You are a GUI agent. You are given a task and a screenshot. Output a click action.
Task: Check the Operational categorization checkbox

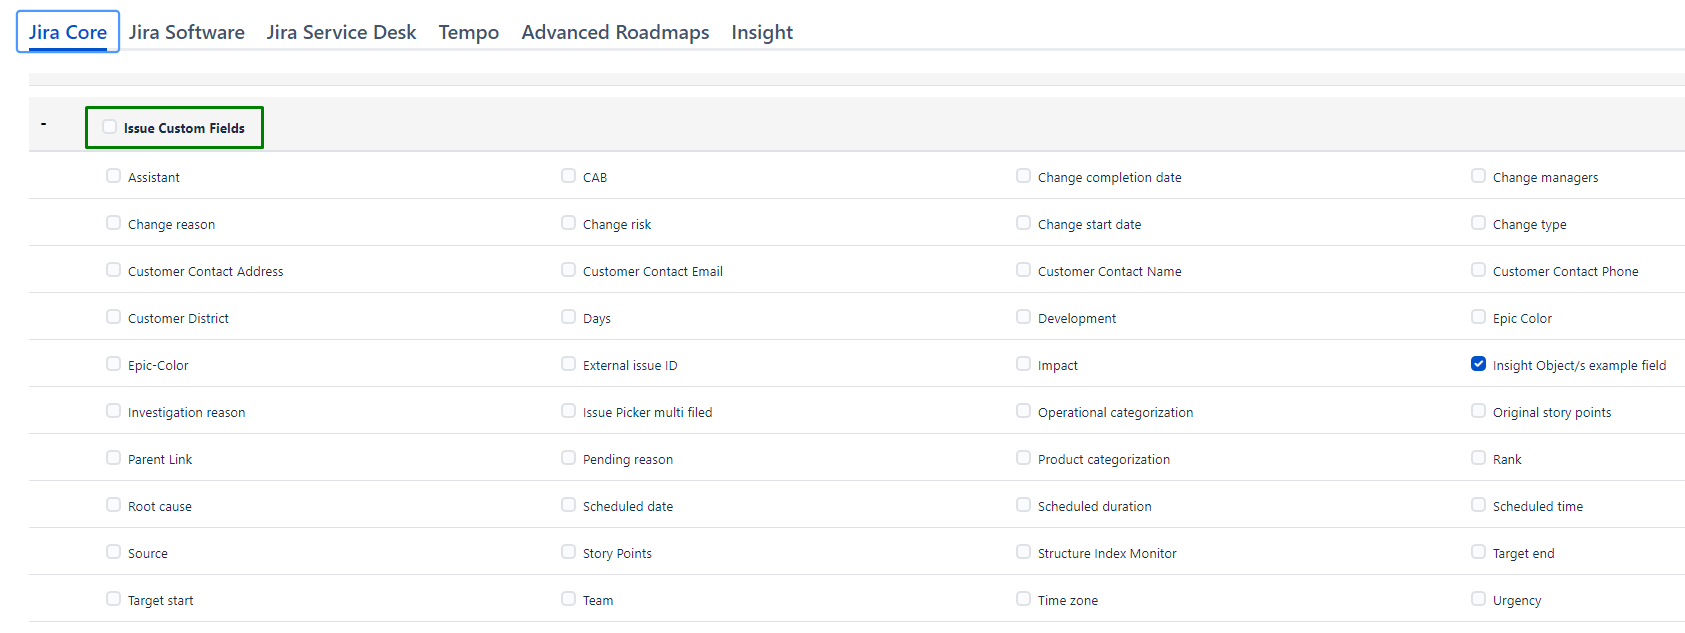[x=1024, y=411]
